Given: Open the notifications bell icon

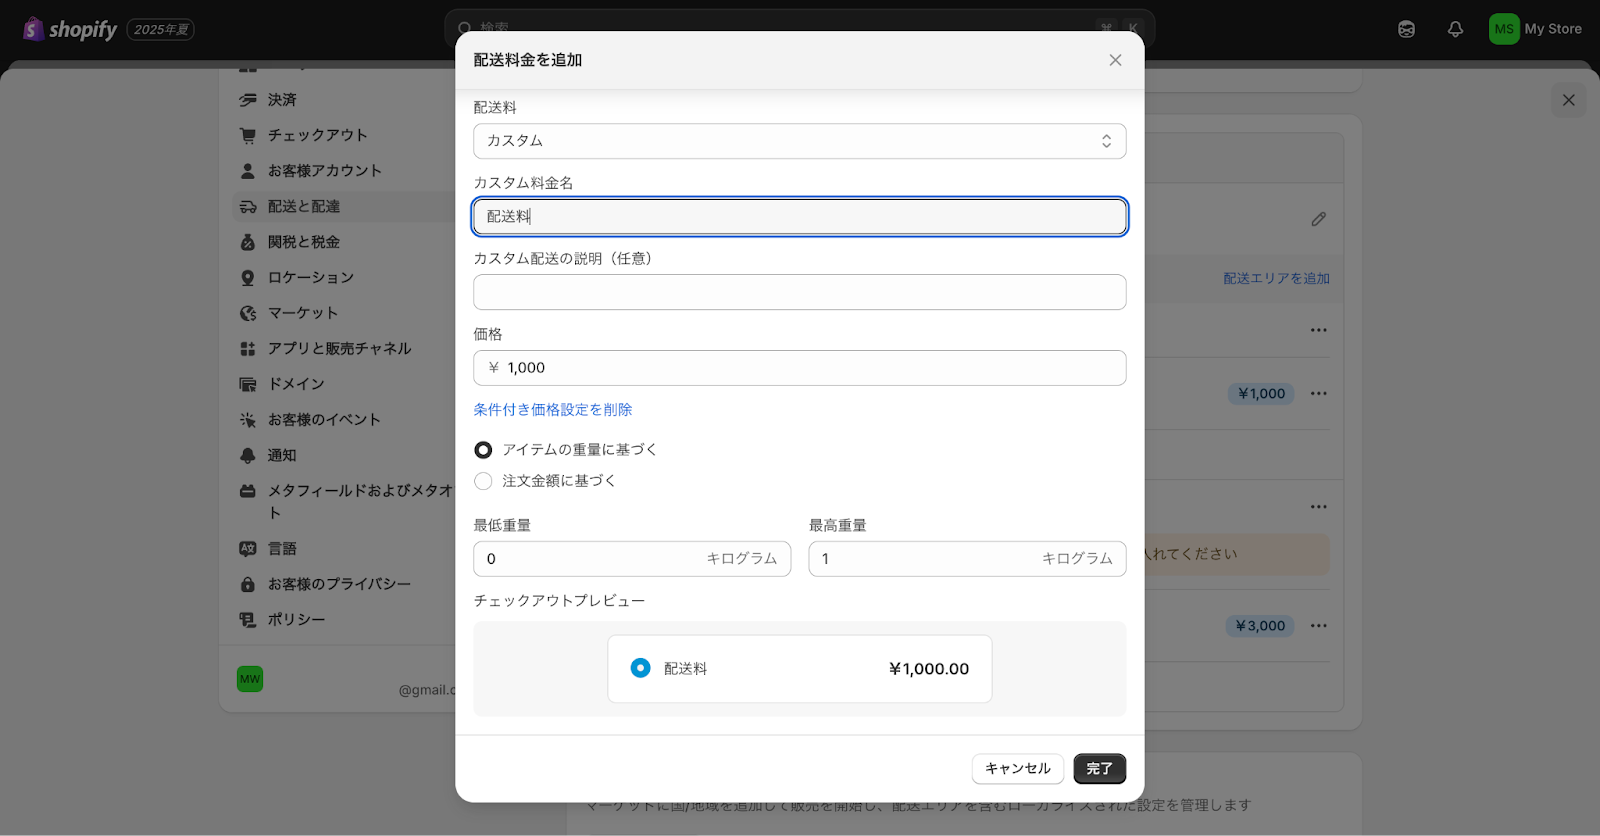Looking at the screenshot, I should [1455, 29].
